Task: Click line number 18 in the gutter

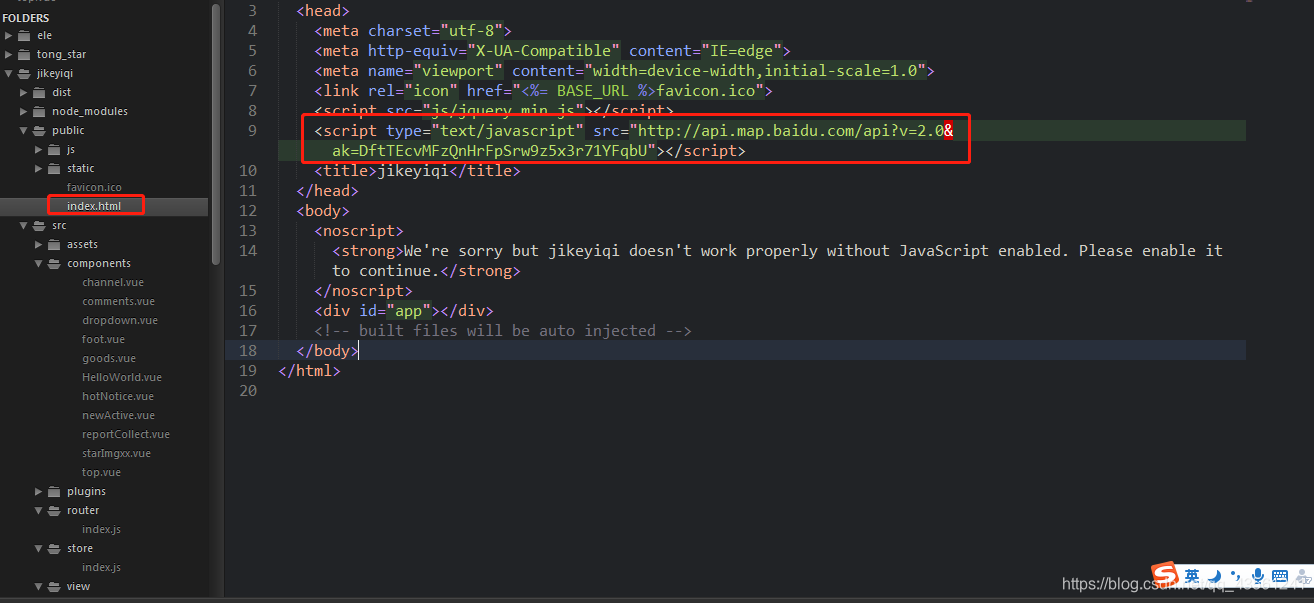Action: pyautogui.click(x=248, y=350)
